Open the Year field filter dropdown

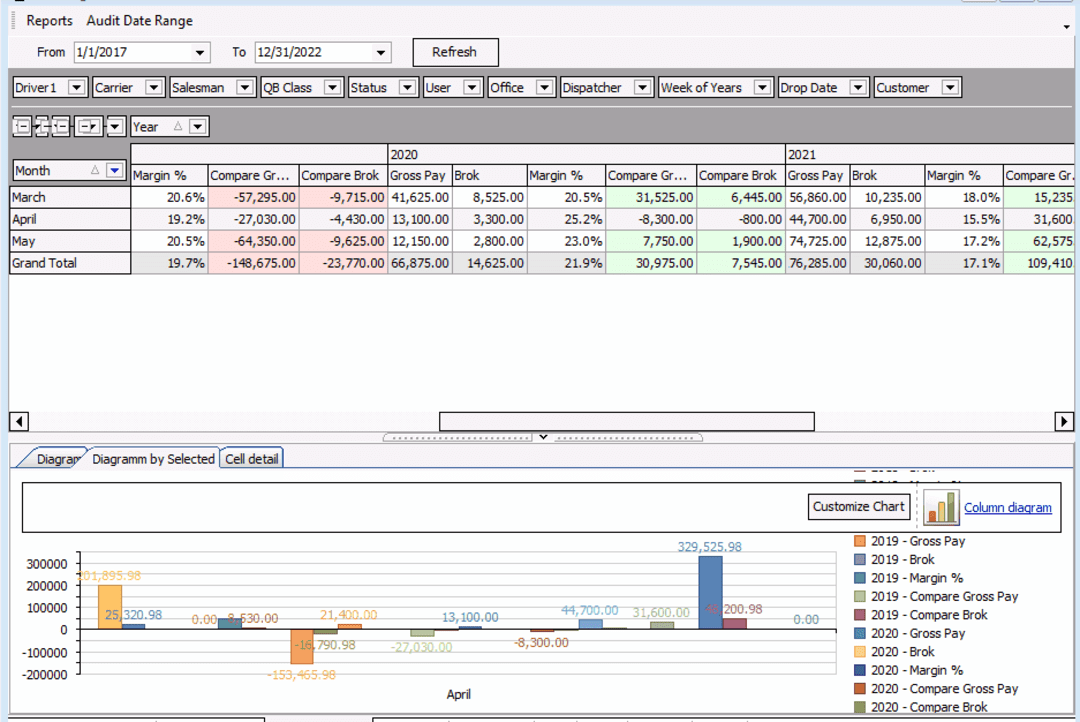[197, 126]
